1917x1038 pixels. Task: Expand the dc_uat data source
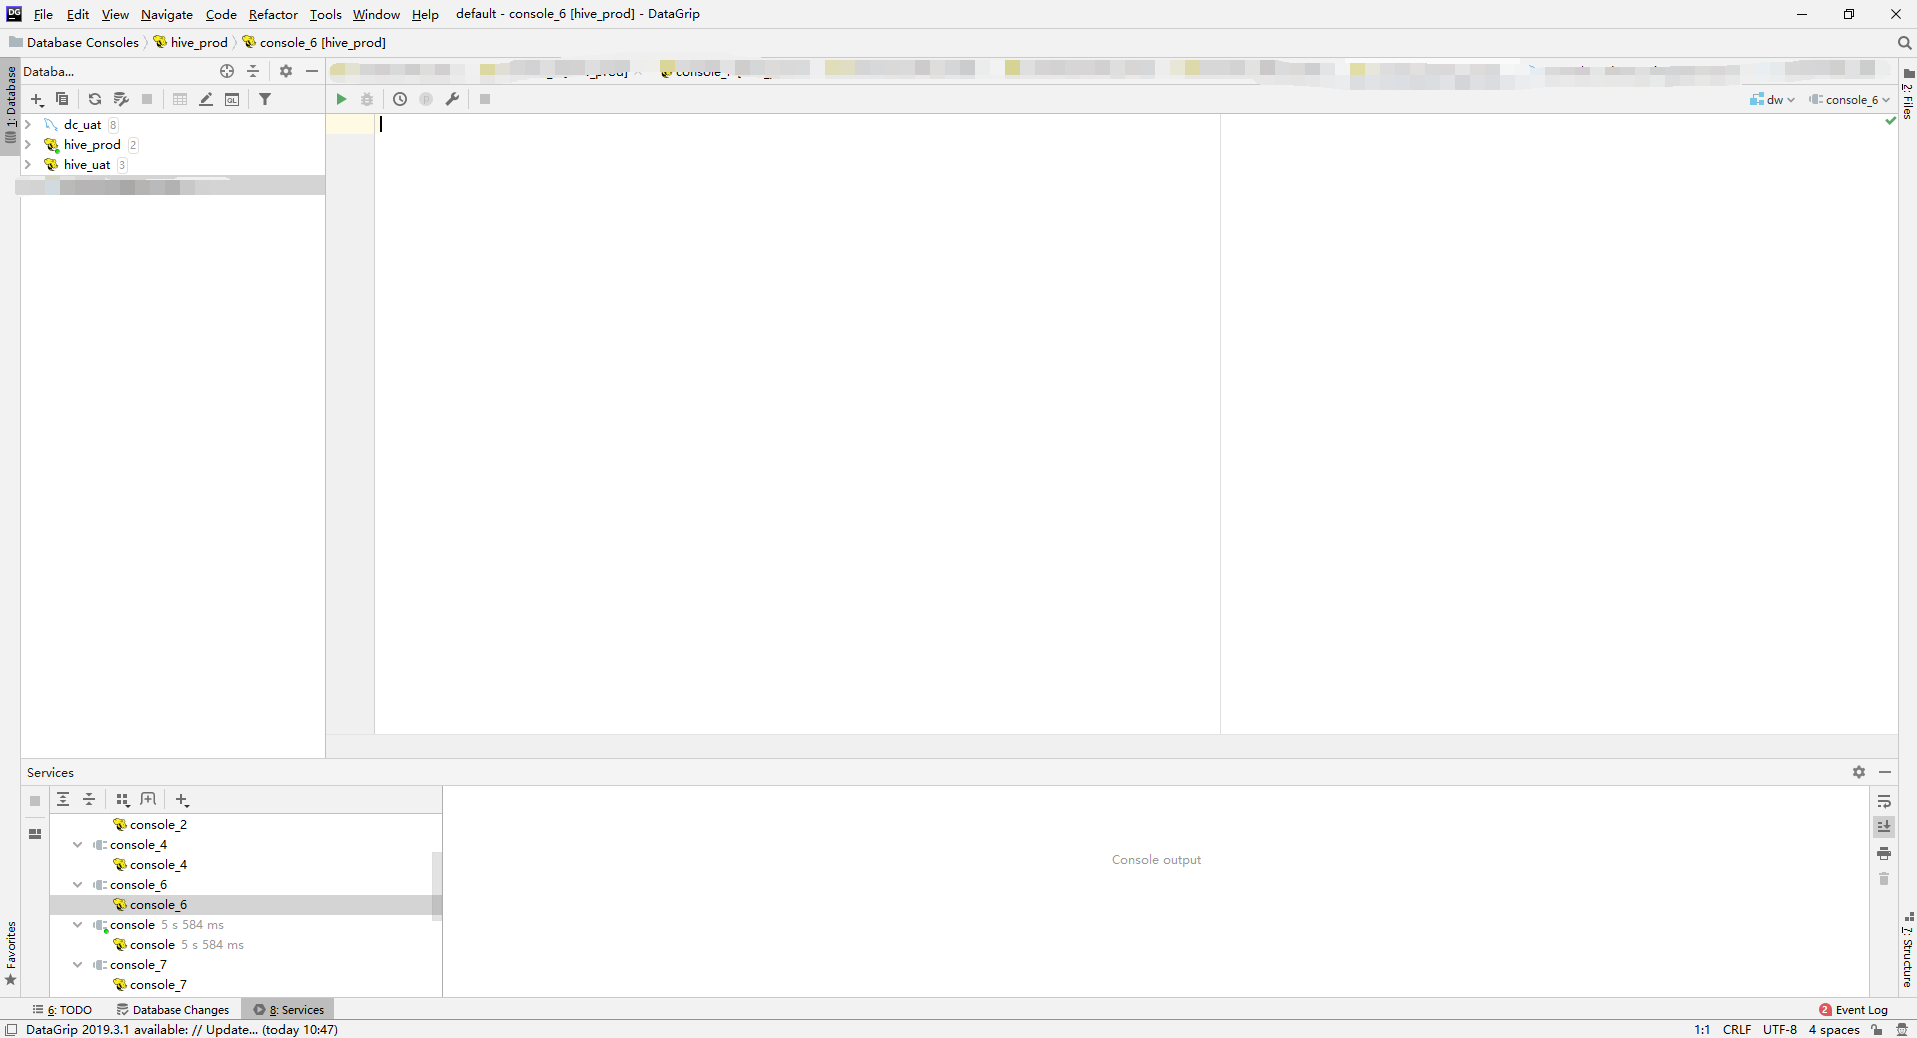[x=28, y=125]
